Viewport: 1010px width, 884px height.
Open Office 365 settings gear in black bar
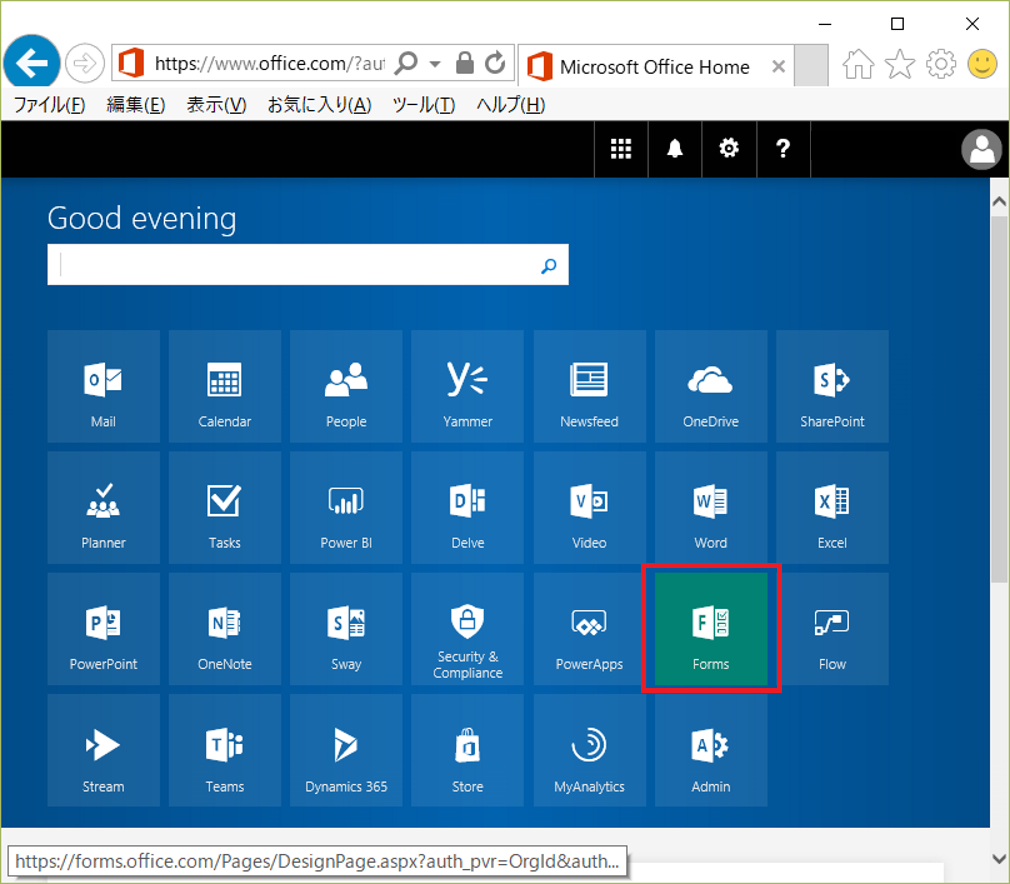point(729,149)
